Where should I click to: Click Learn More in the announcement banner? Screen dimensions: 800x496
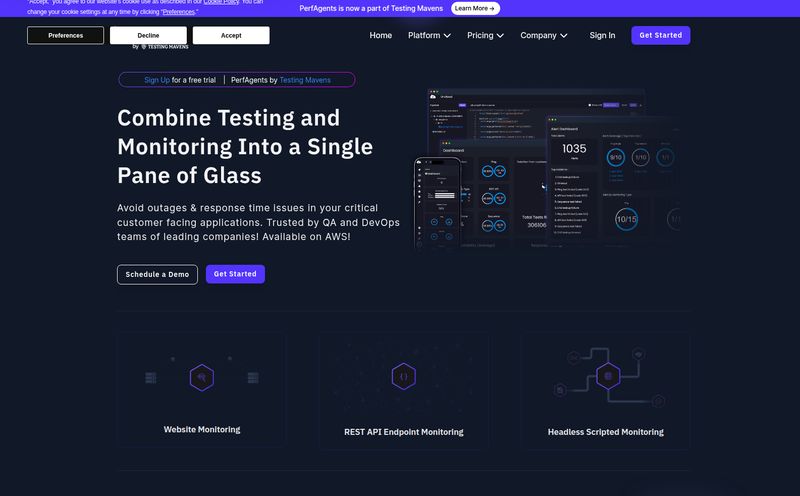(x=475, y=8)
